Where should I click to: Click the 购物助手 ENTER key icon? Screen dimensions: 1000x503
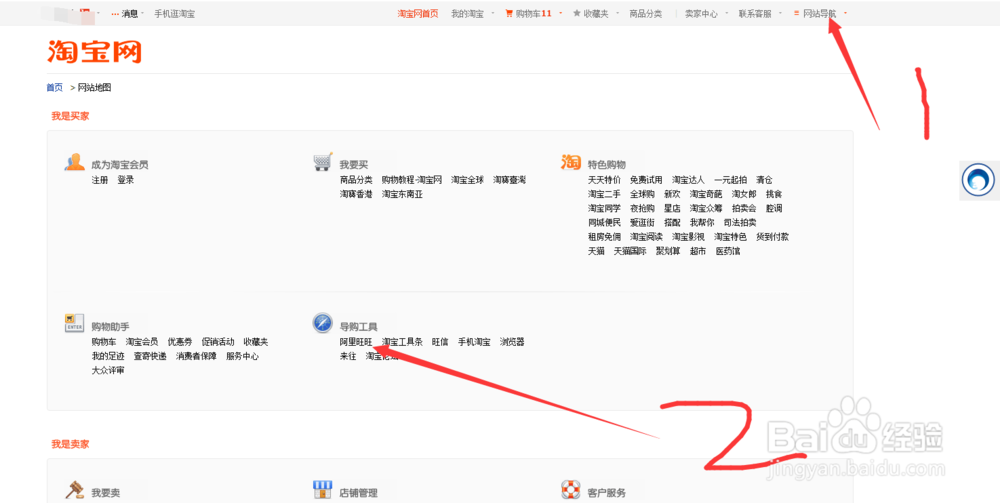click(74, 323)
